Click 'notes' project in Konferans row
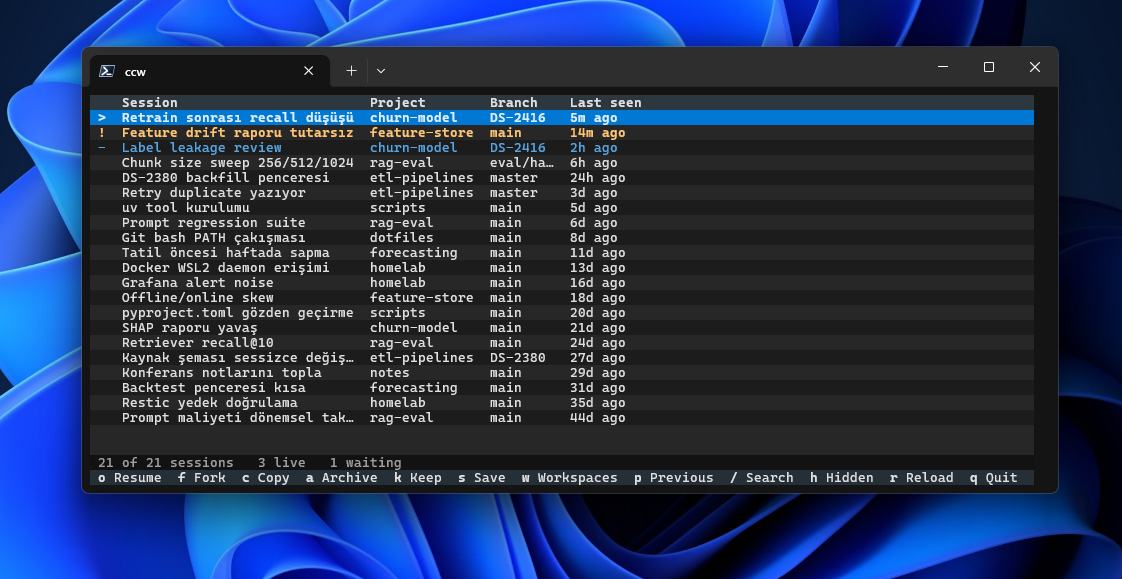 [390, 373]
